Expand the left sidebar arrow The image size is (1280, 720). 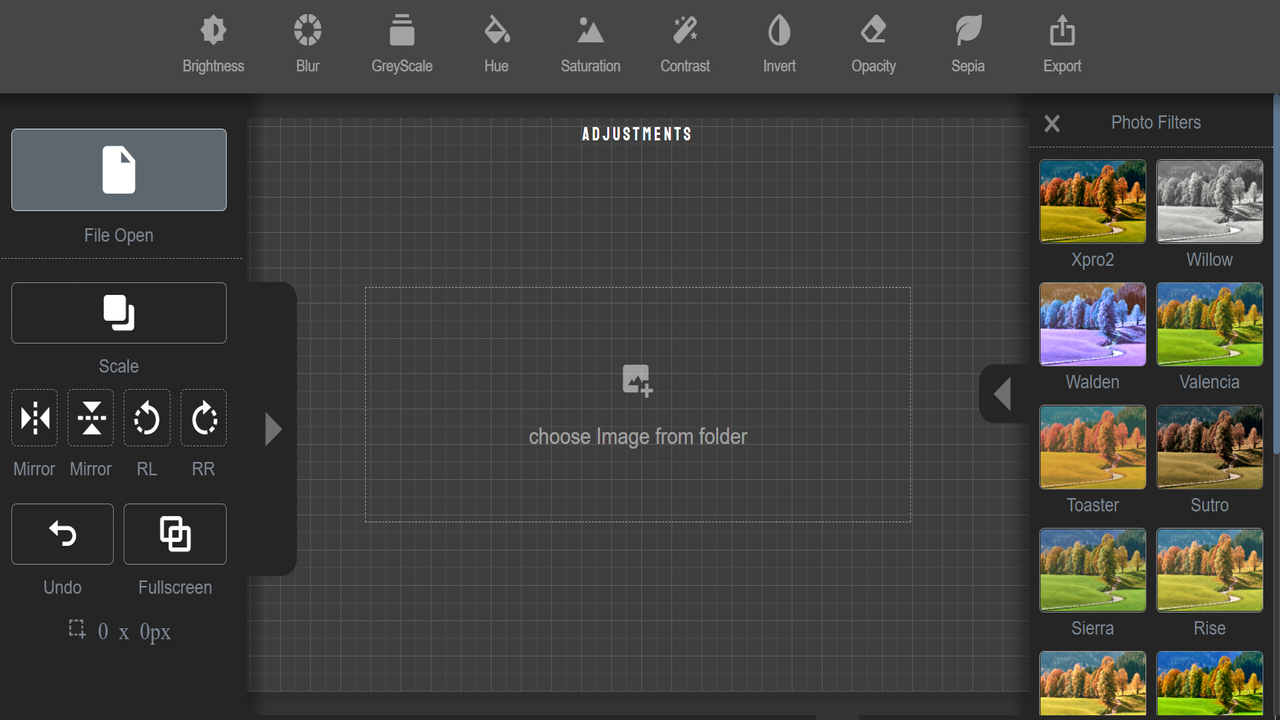[x=272, y=429]
